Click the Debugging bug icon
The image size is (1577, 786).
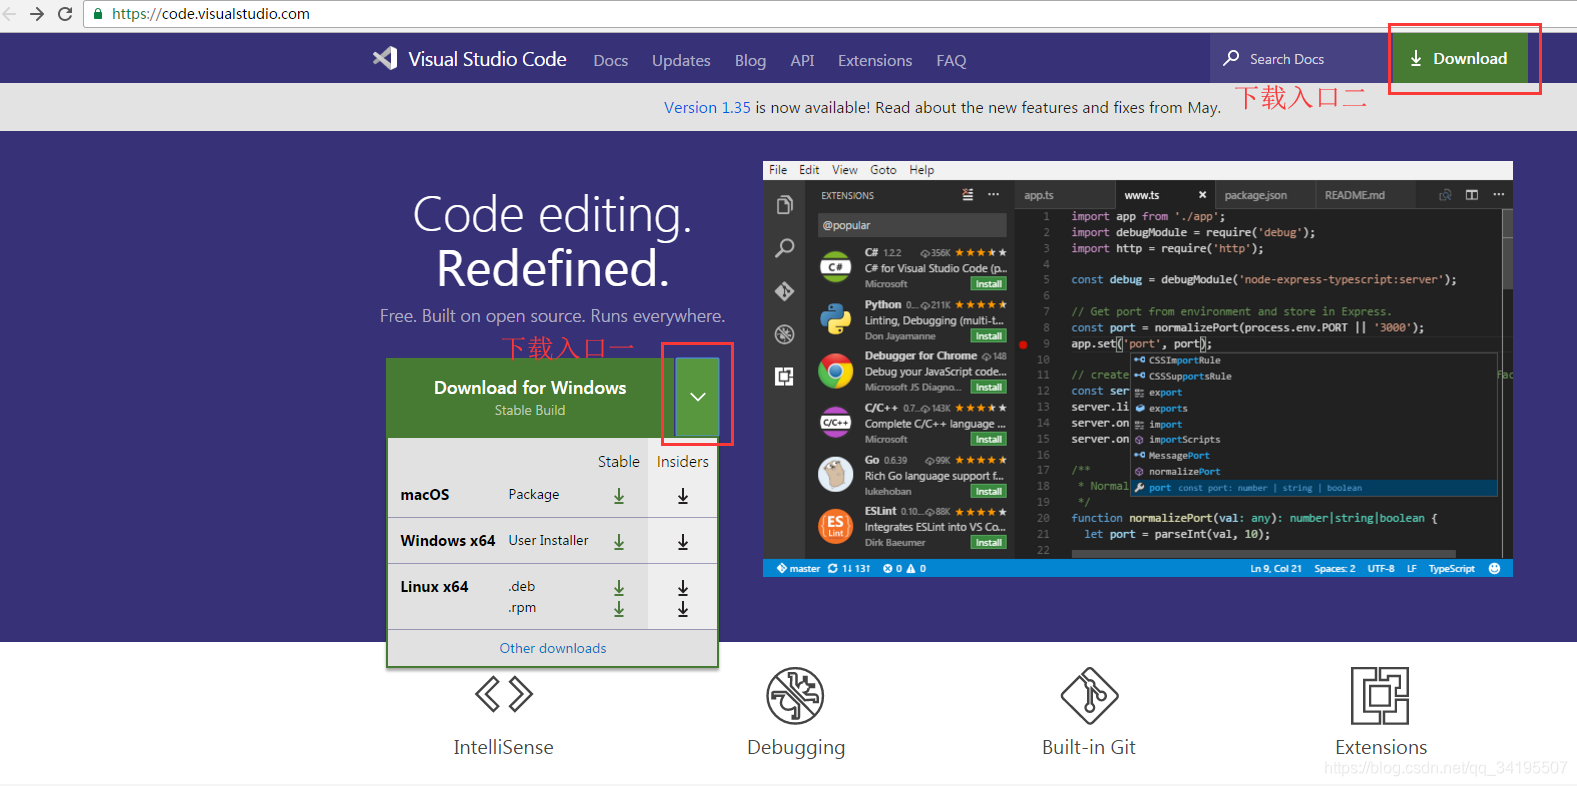(795, 695)
